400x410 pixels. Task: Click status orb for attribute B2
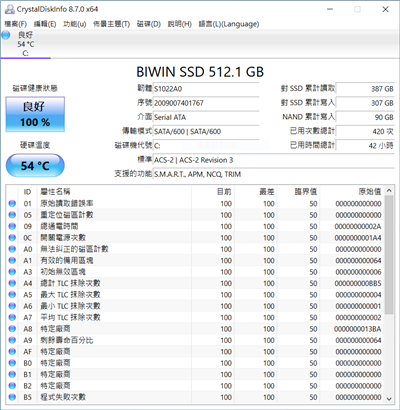pyautogui.click(x=12, y=386)
